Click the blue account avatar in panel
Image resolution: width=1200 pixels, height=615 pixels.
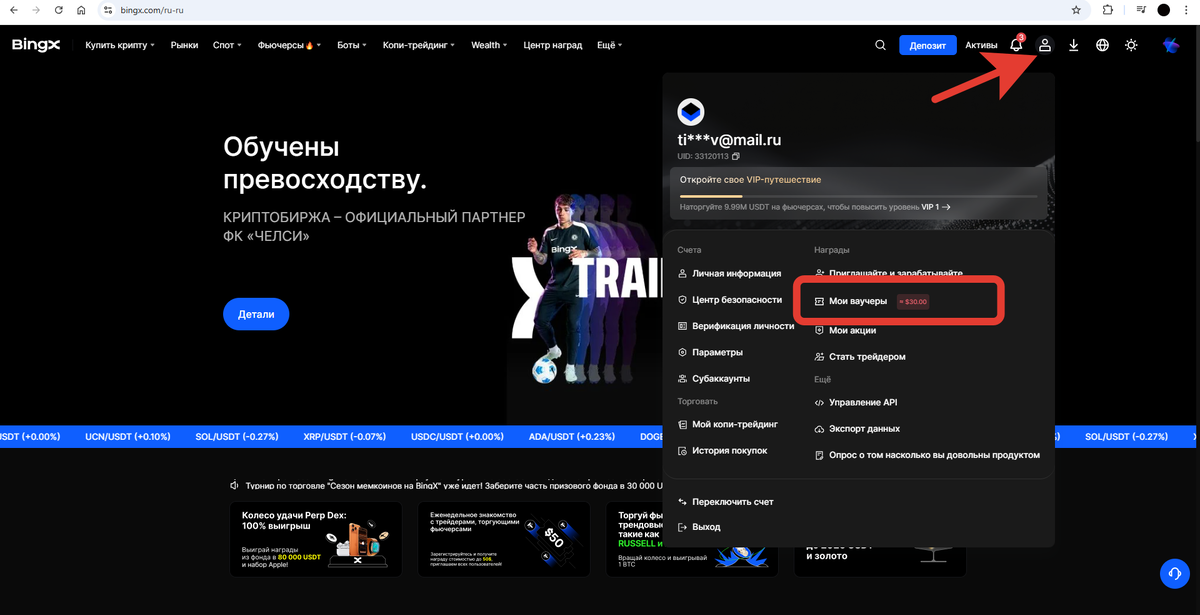tap(691, 112)
